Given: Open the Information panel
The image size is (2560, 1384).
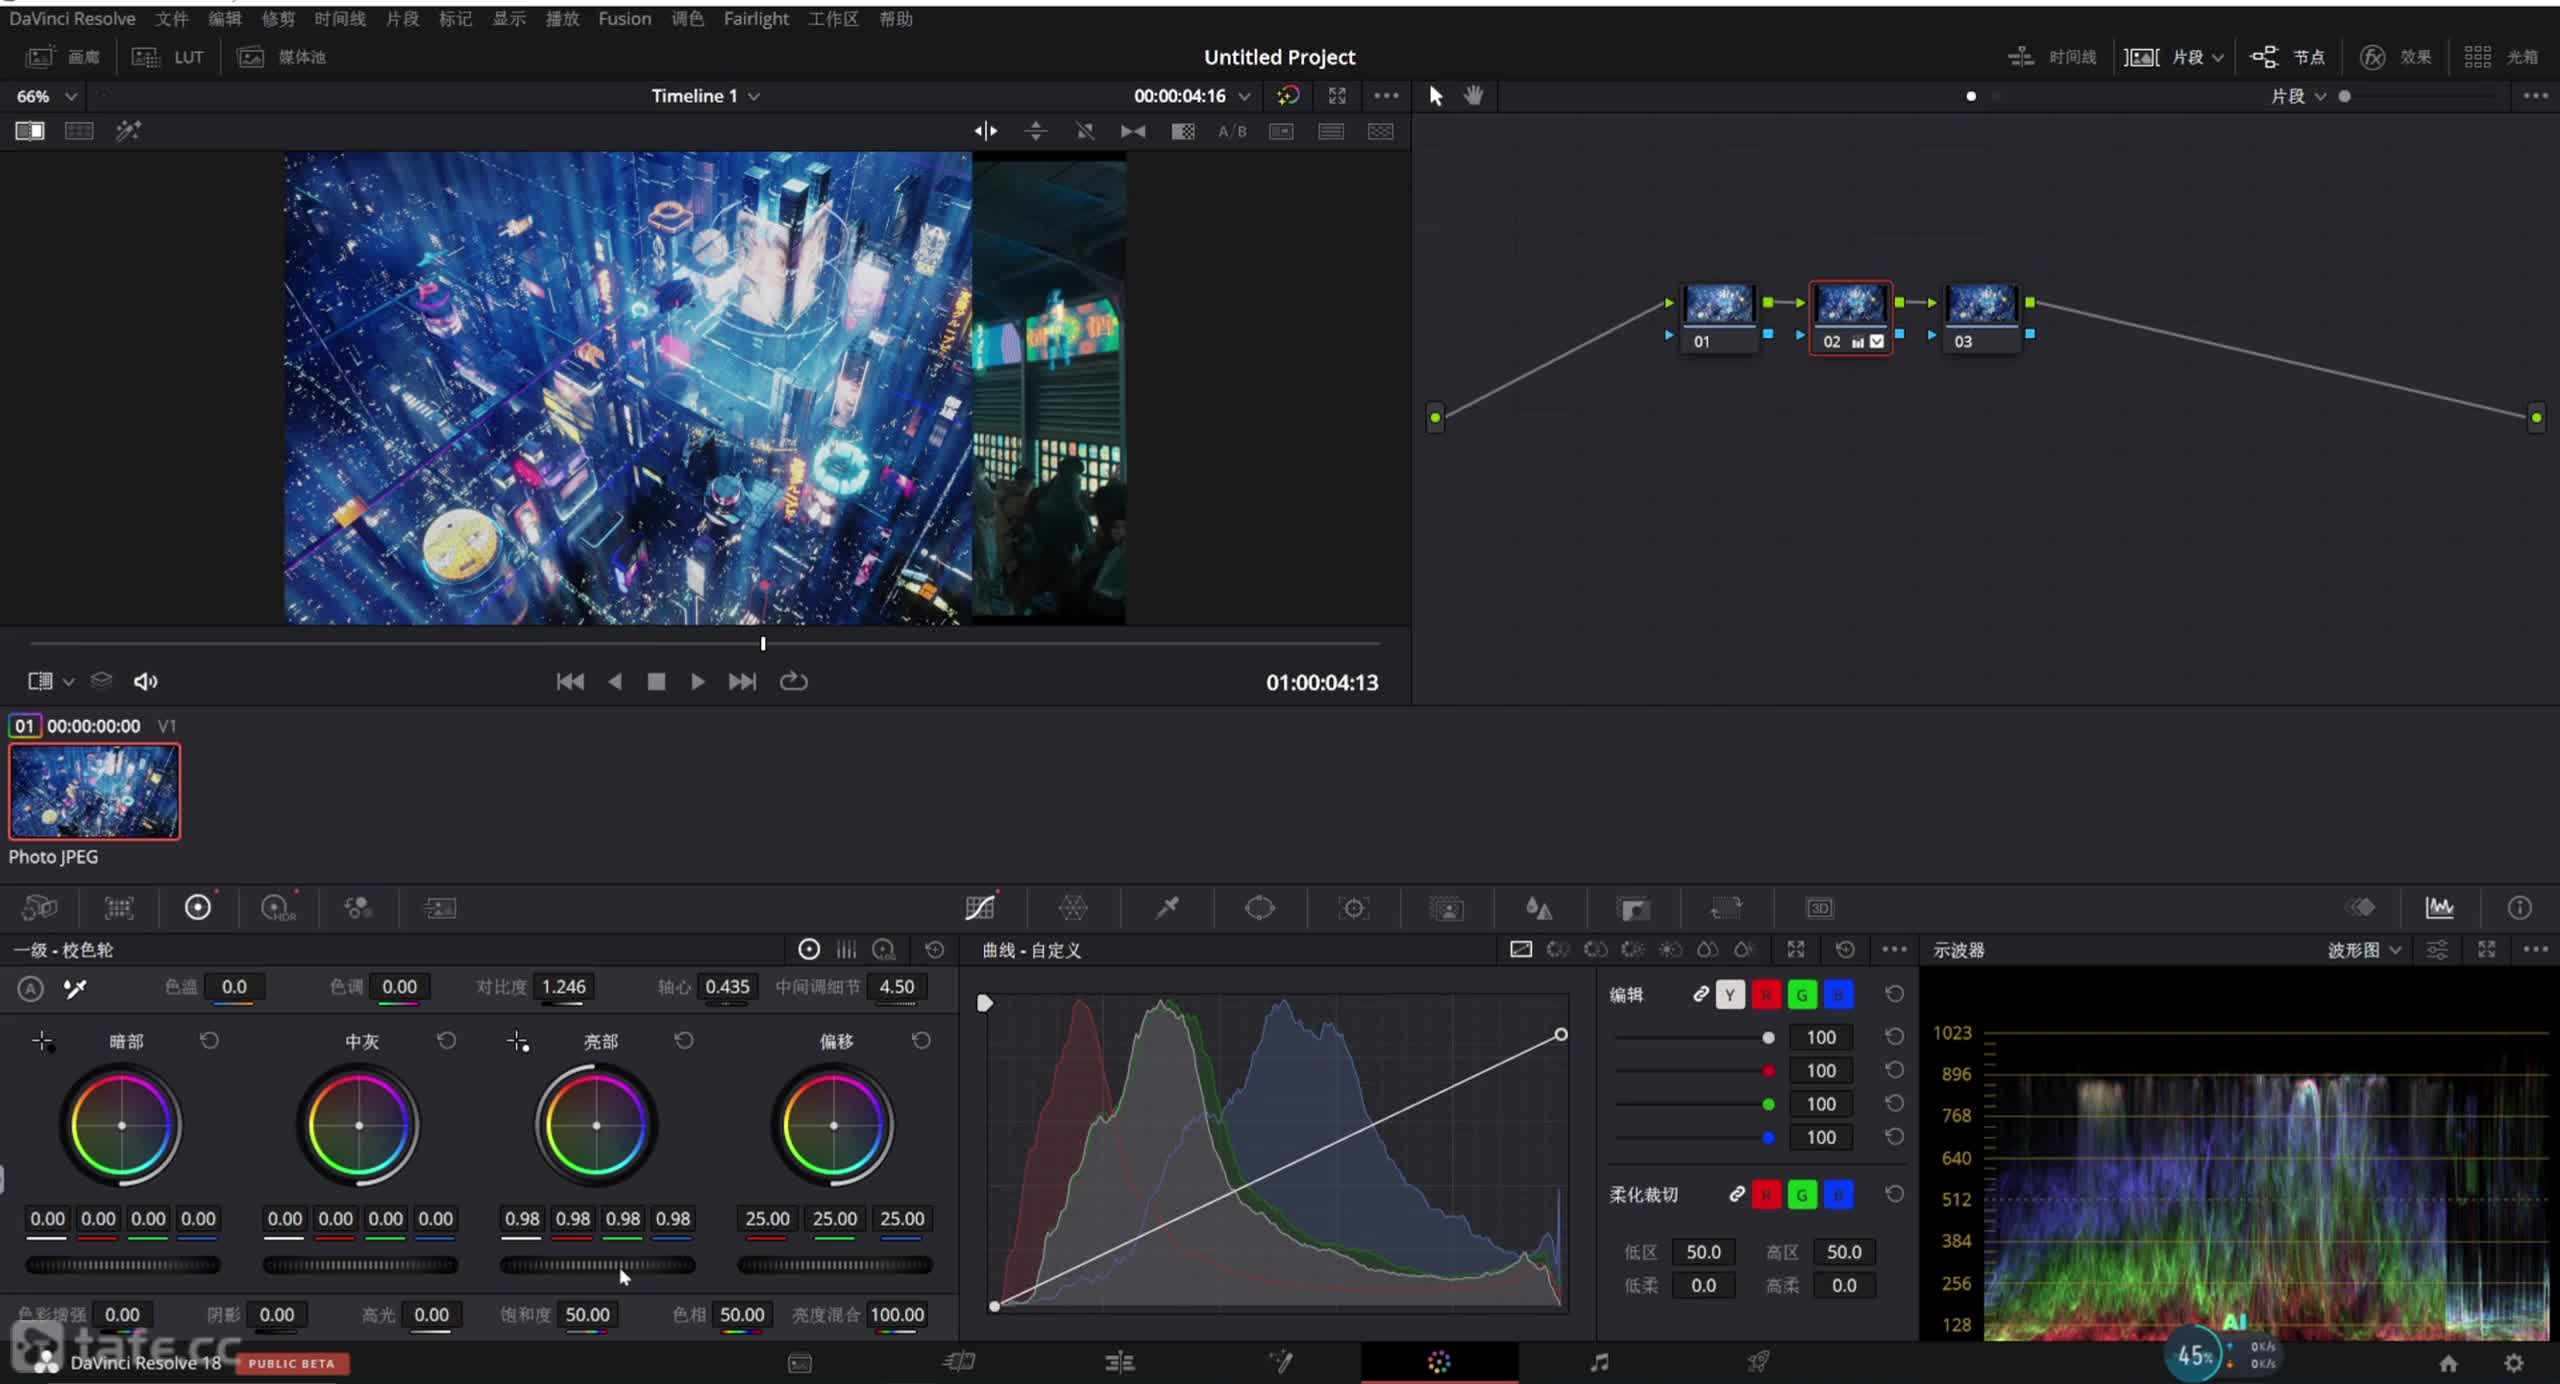Looking at the screenshot, I should click(2519, 908).
